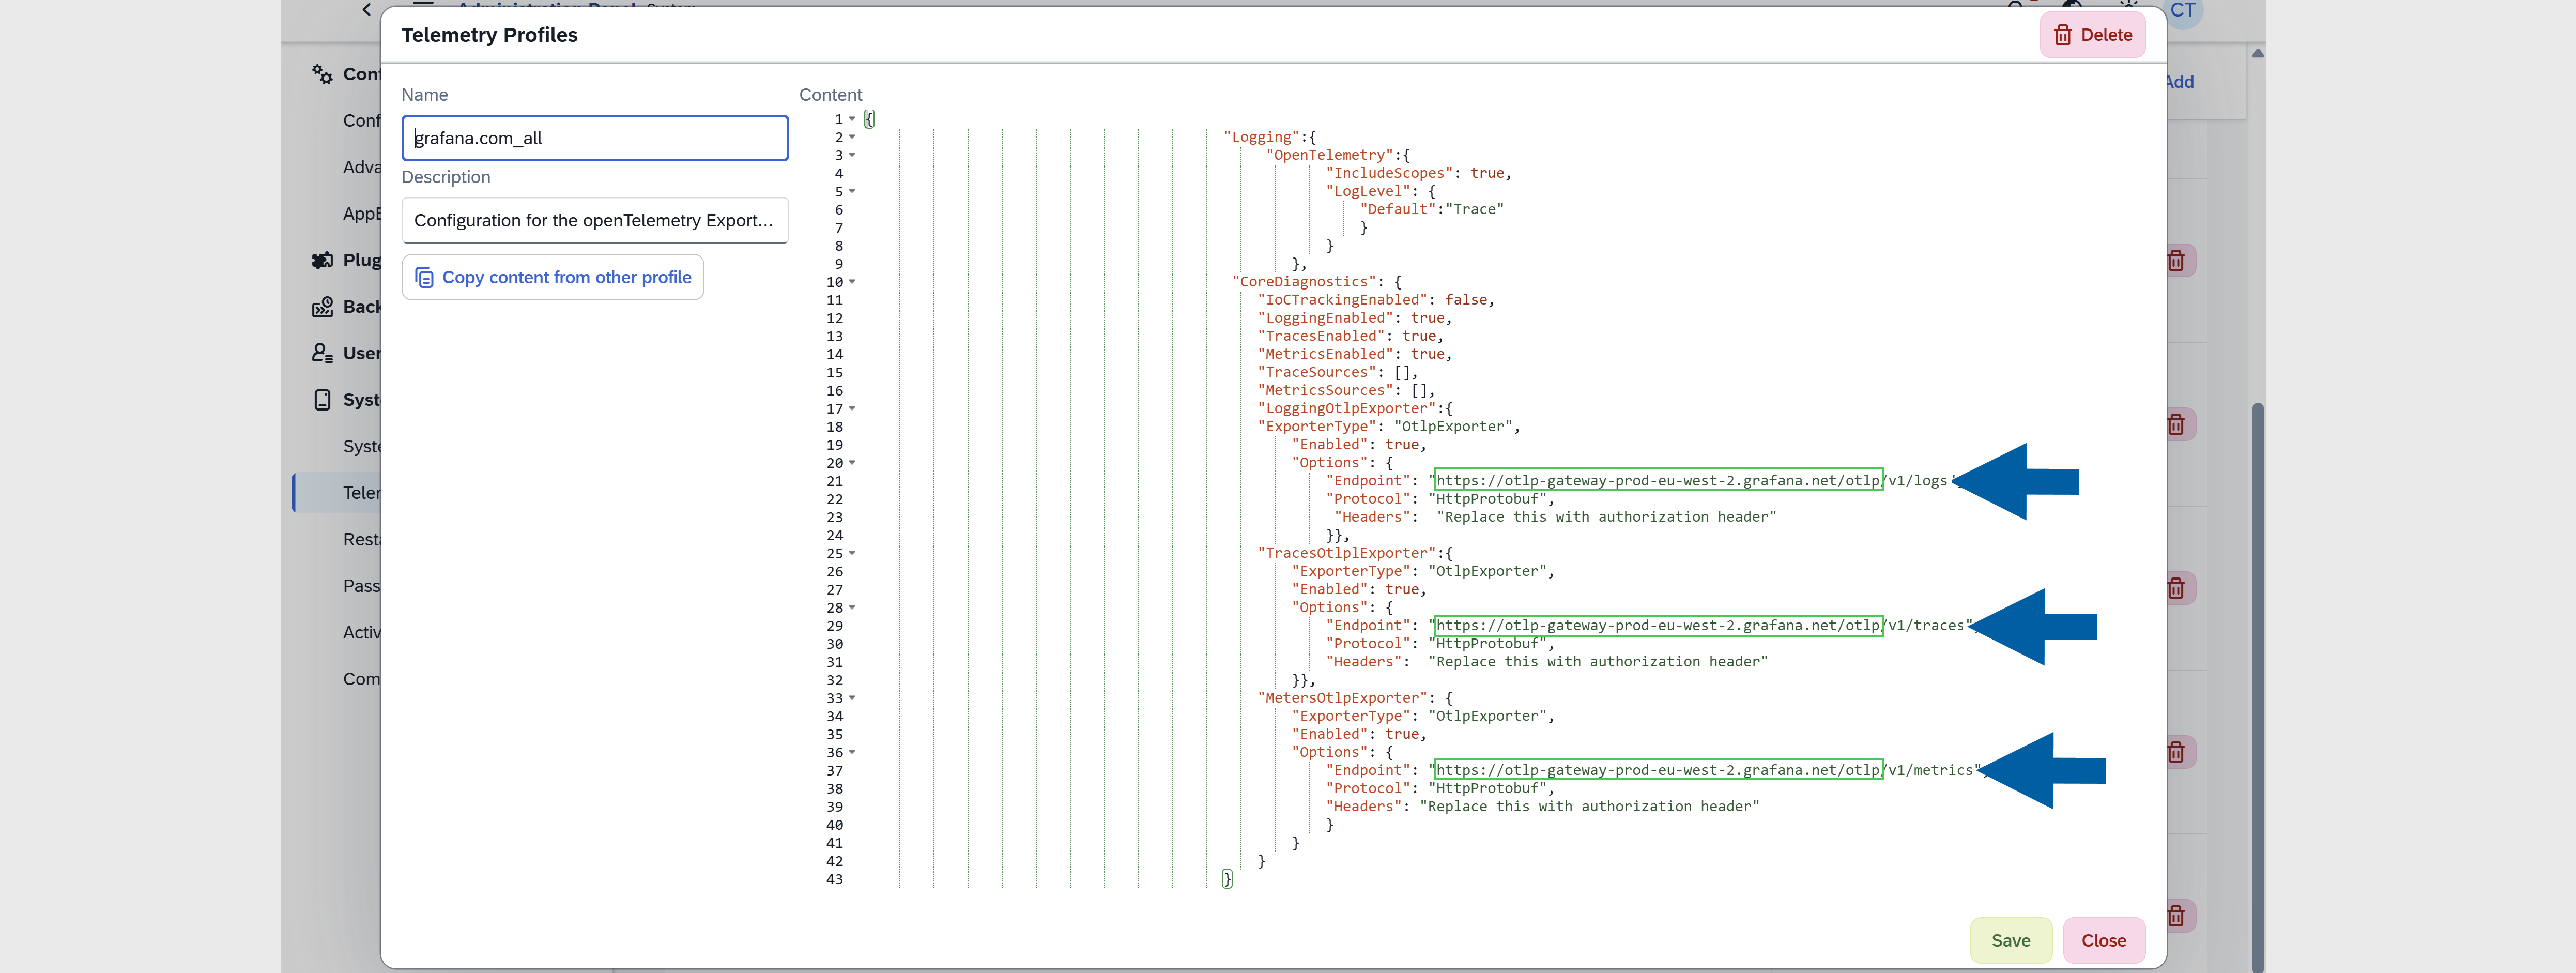The image size is (2576, 973).
Task: Open the Restart item in background sidebar
Action: pyautogui.click(x=361, y=539)
